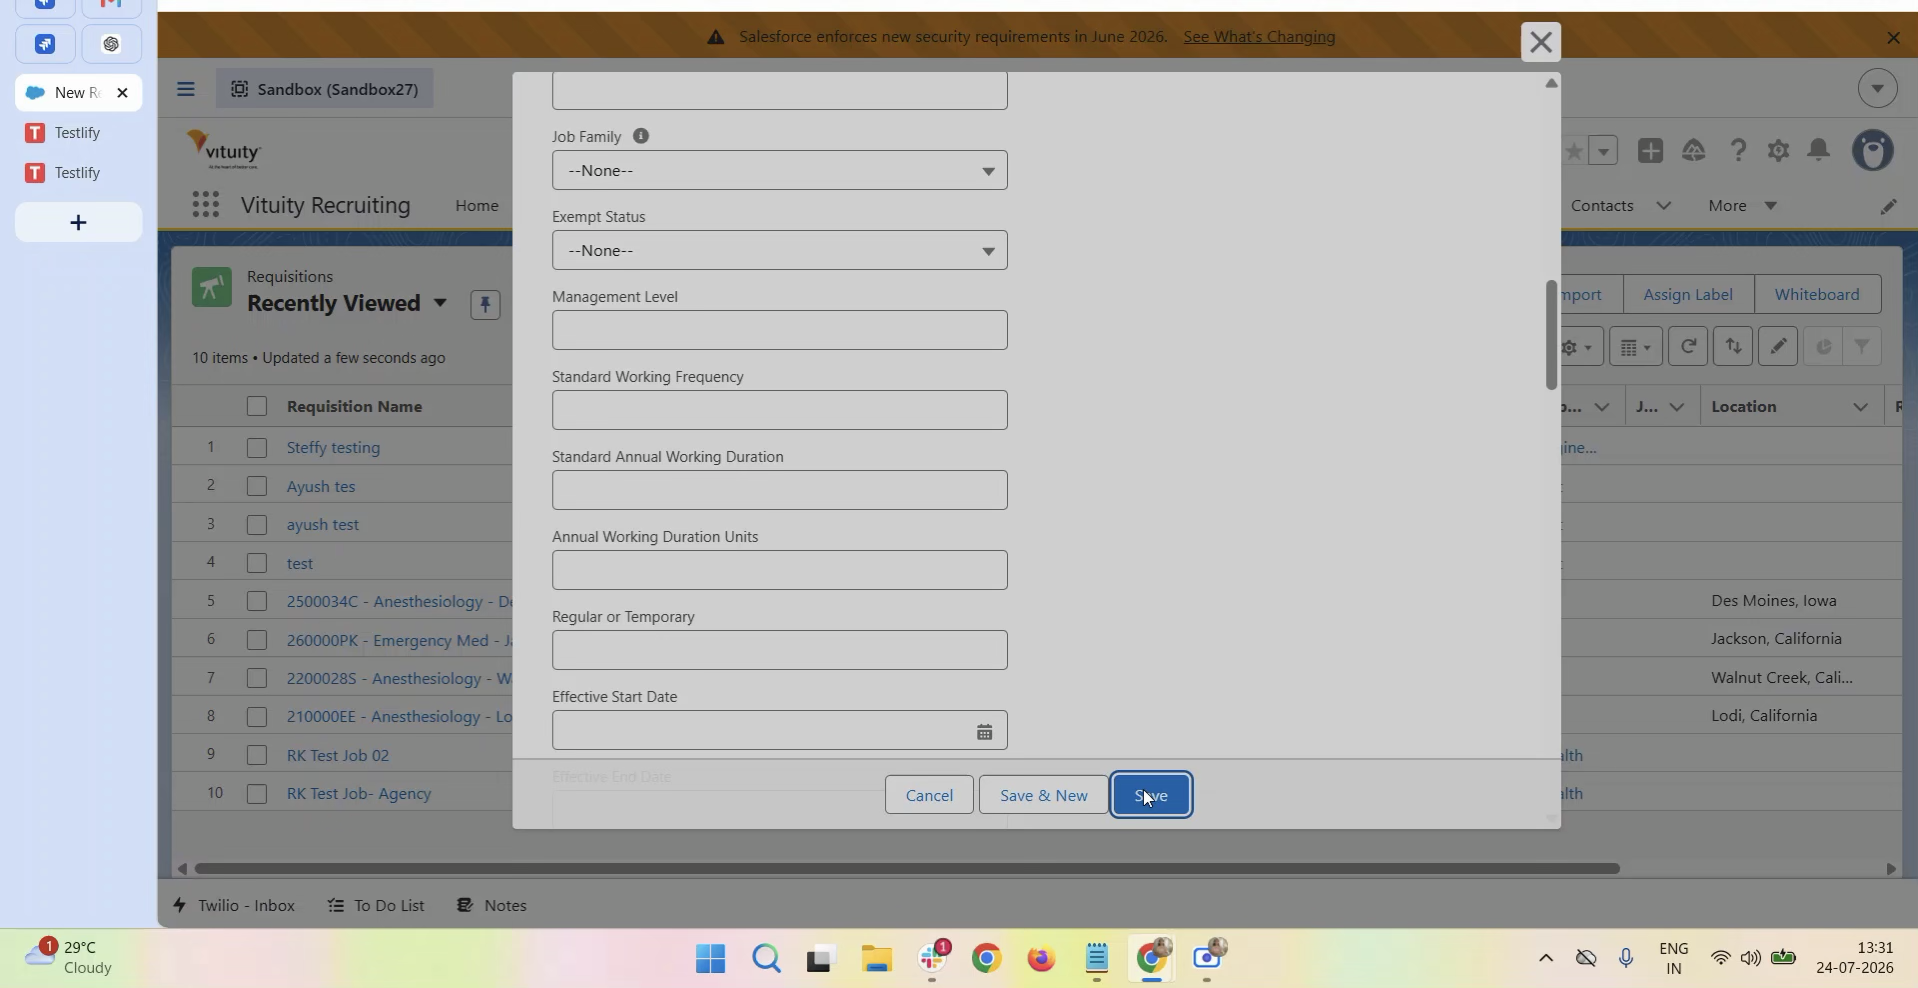Switch to the Contacts tab
The height and width of the screenshot is (988, 1918).
pos(1602,206)
